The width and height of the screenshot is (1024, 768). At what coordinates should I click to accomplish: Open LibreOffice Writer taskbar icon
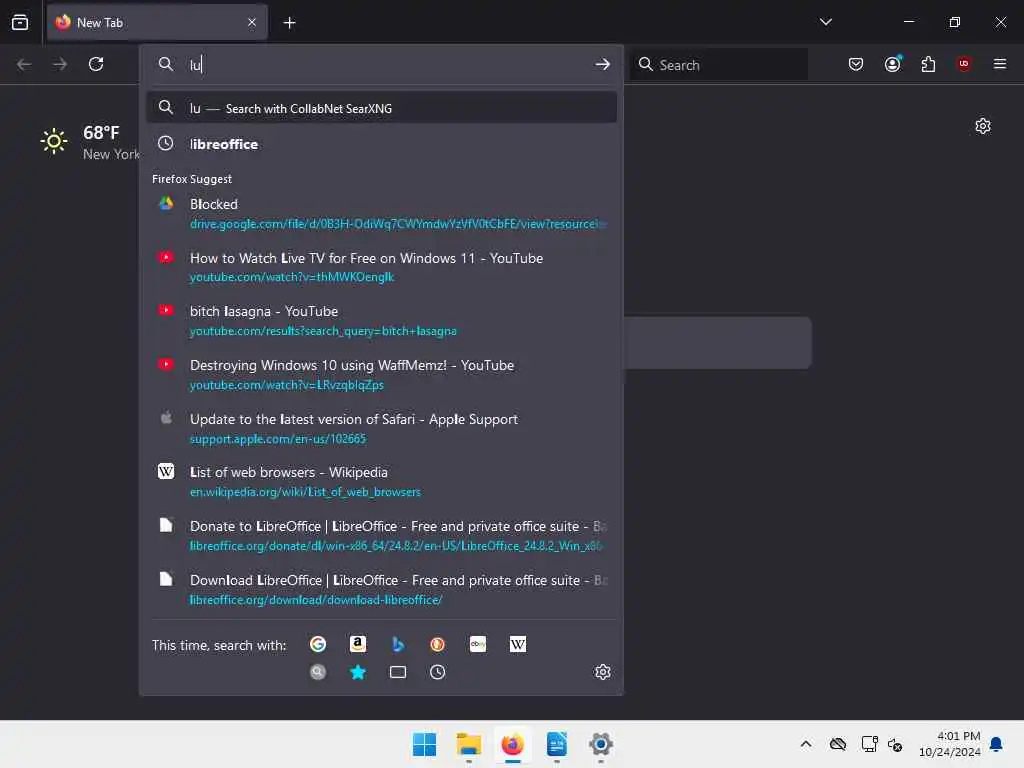tap(556, 744)
